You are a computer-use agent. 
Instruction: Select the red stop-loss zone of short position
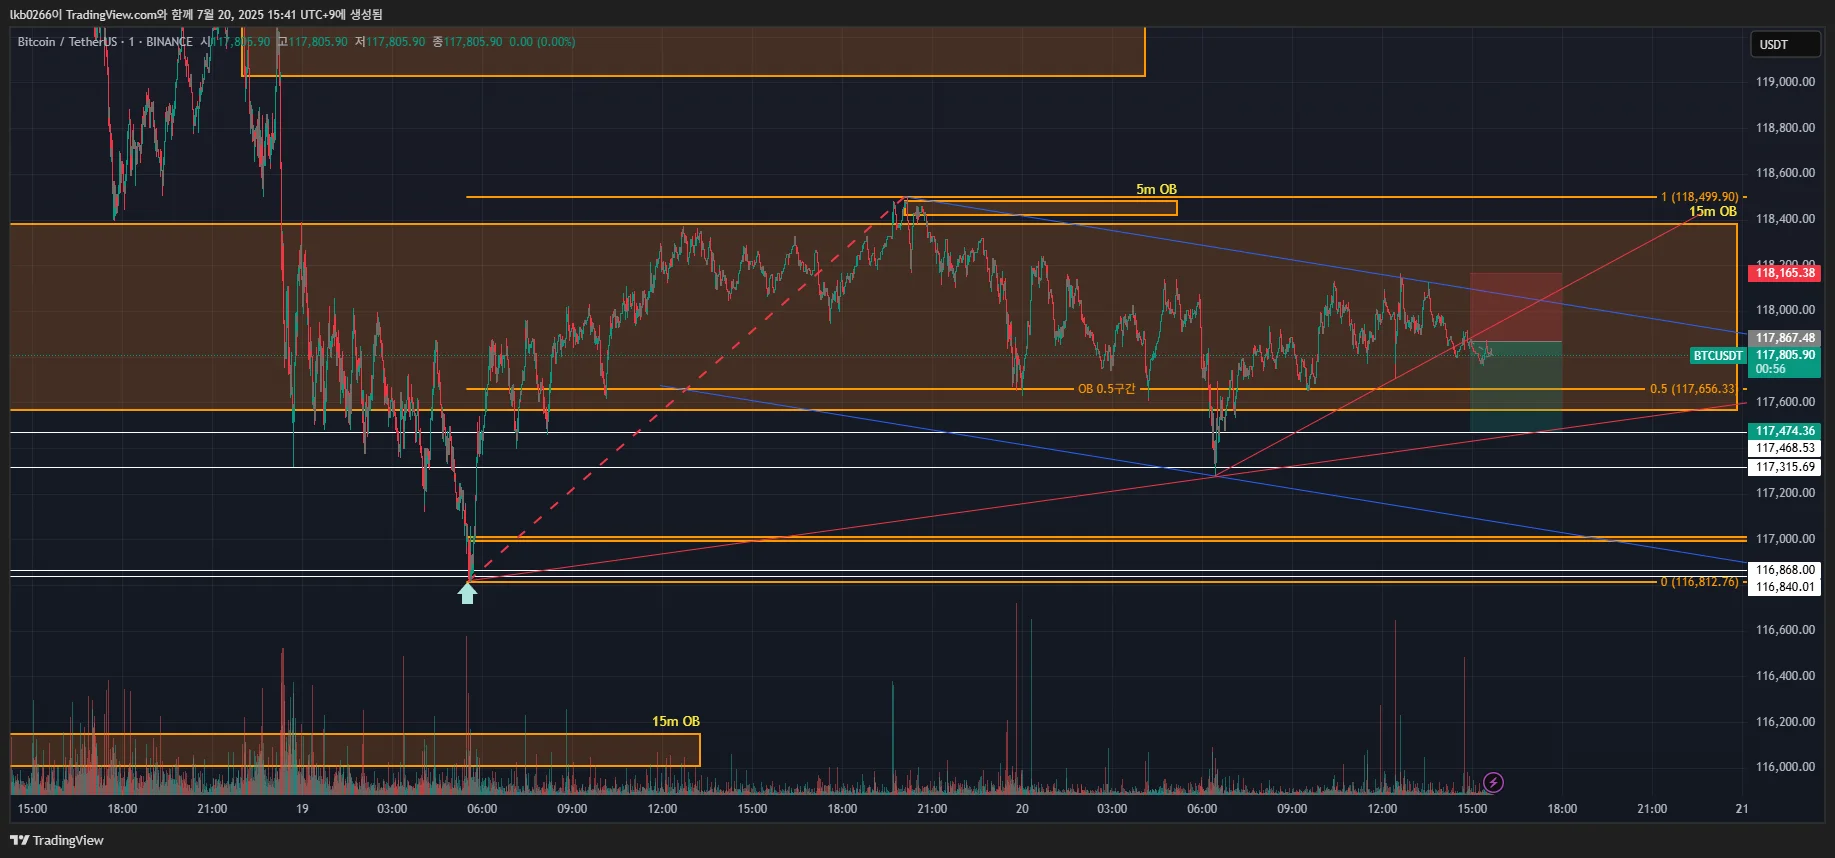pyautogui.click(x=1516, y=307)
